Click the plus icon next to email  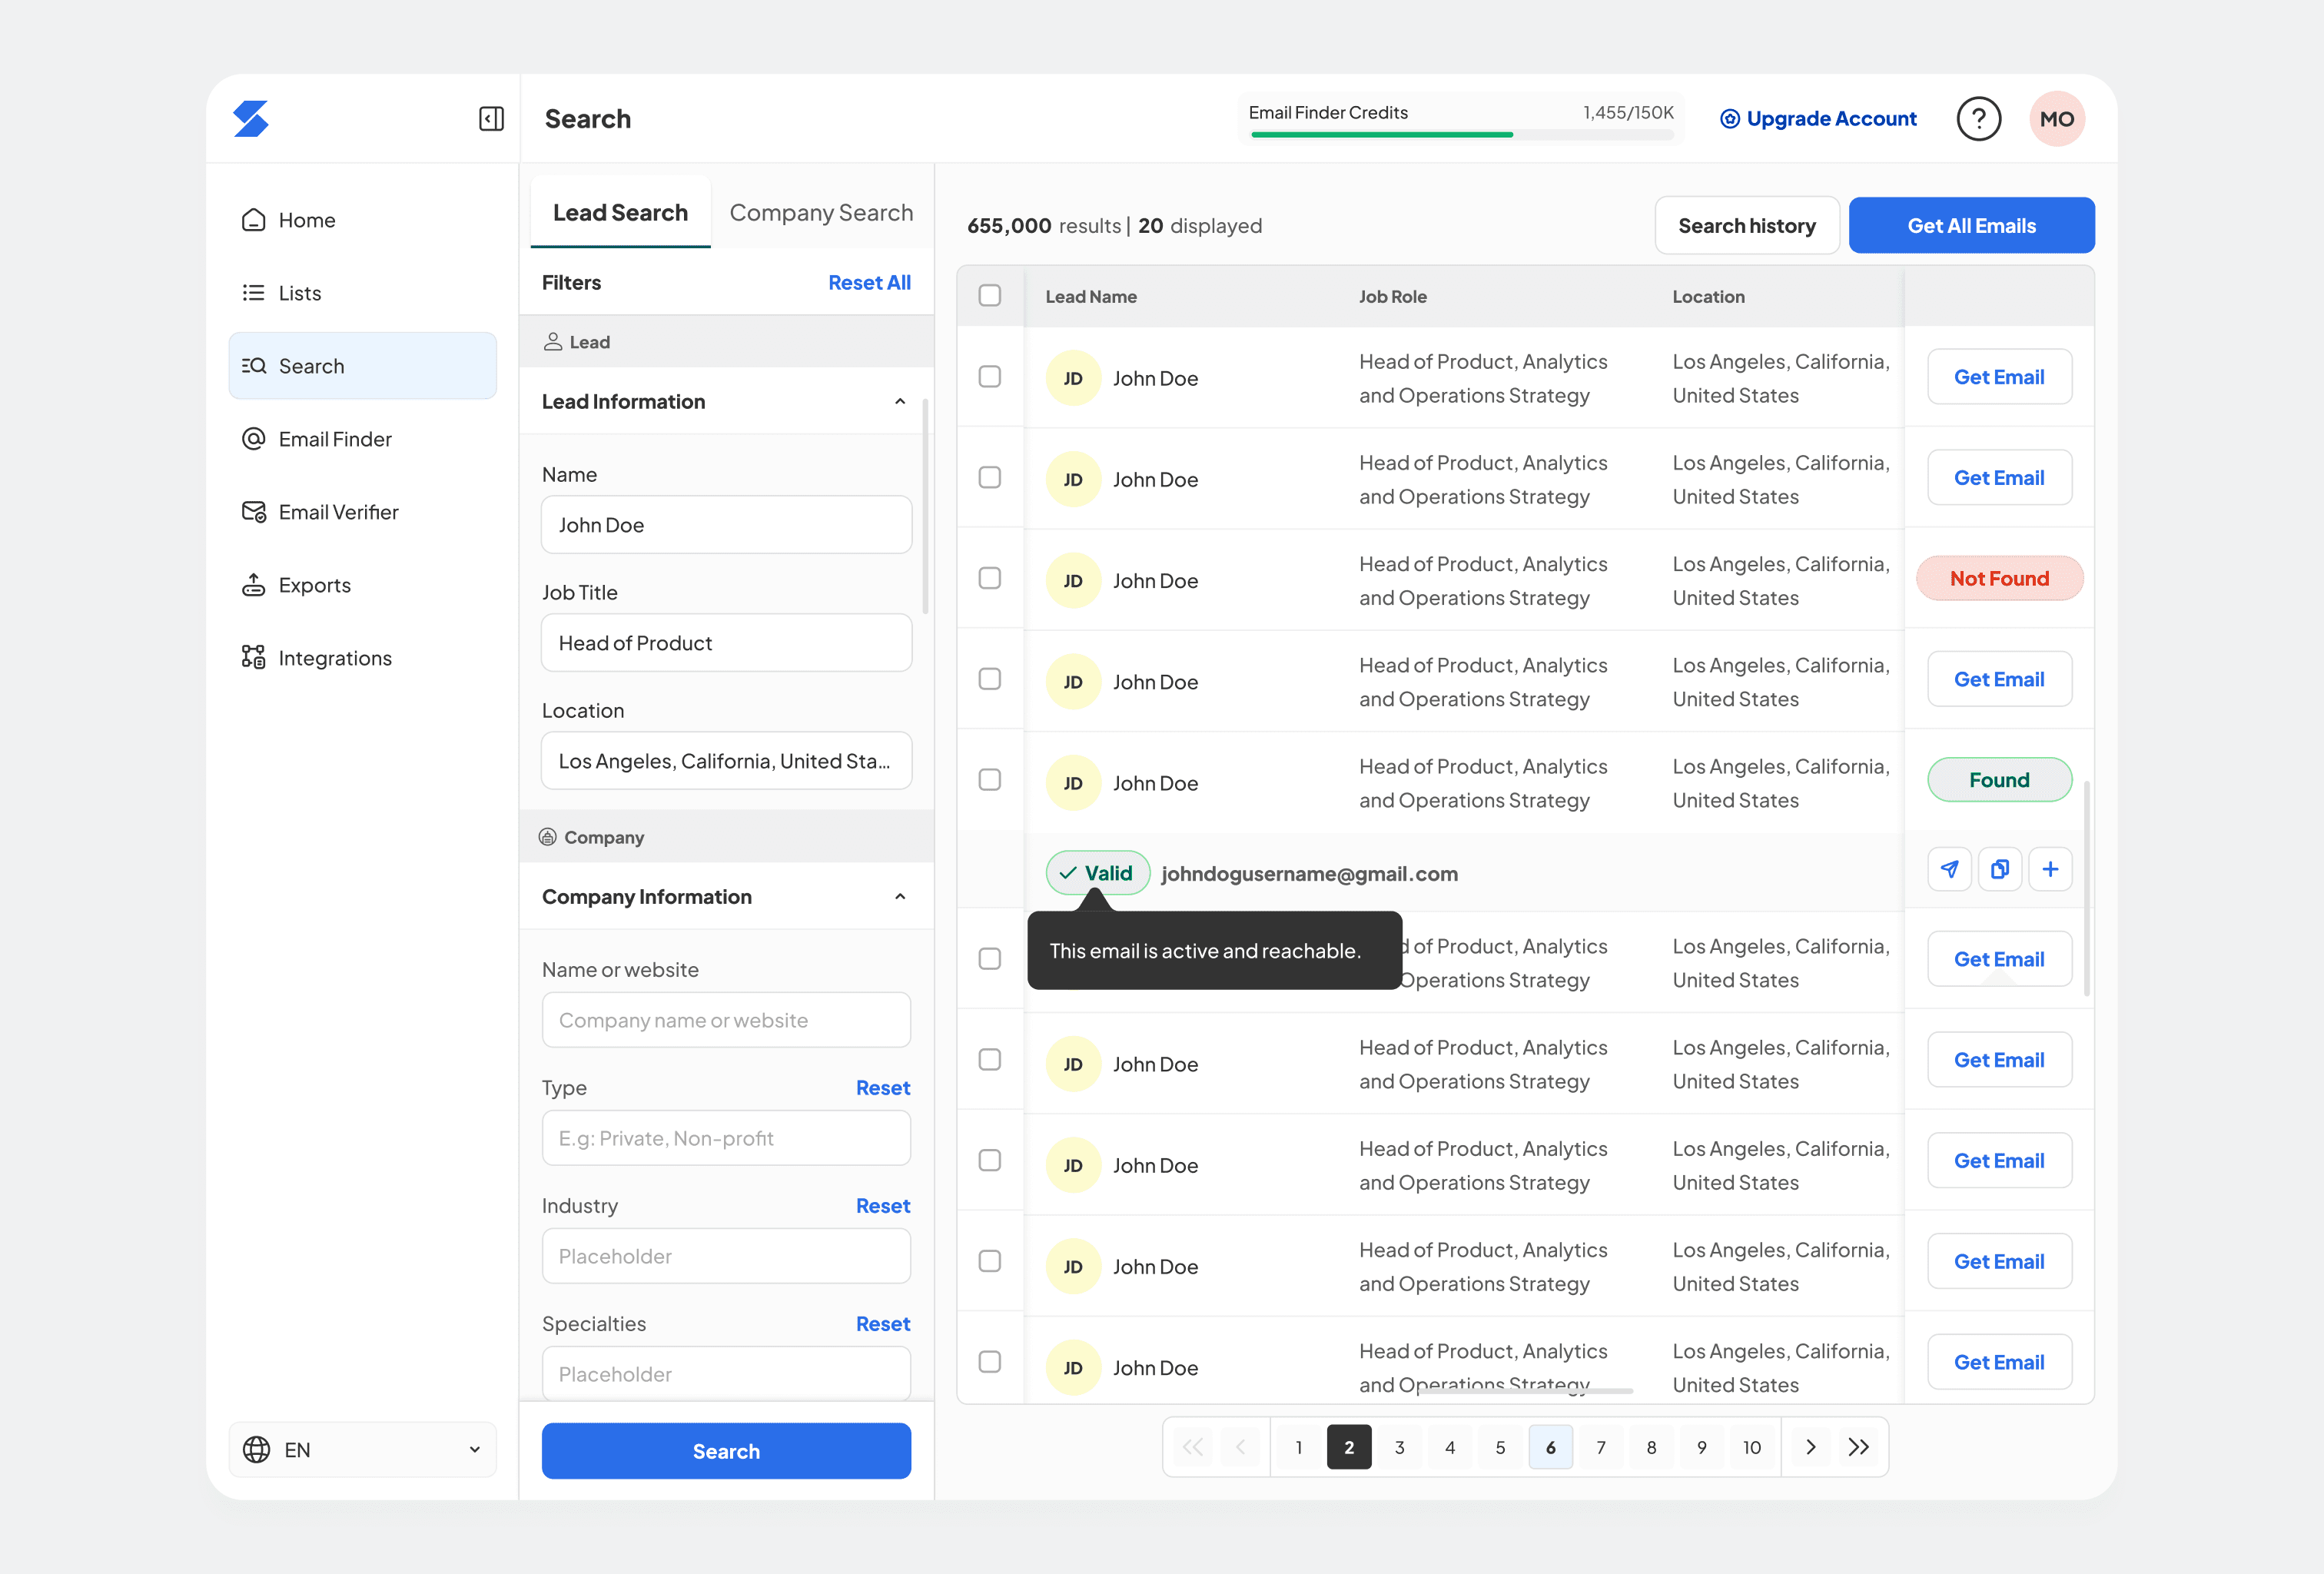point(2050,869)
